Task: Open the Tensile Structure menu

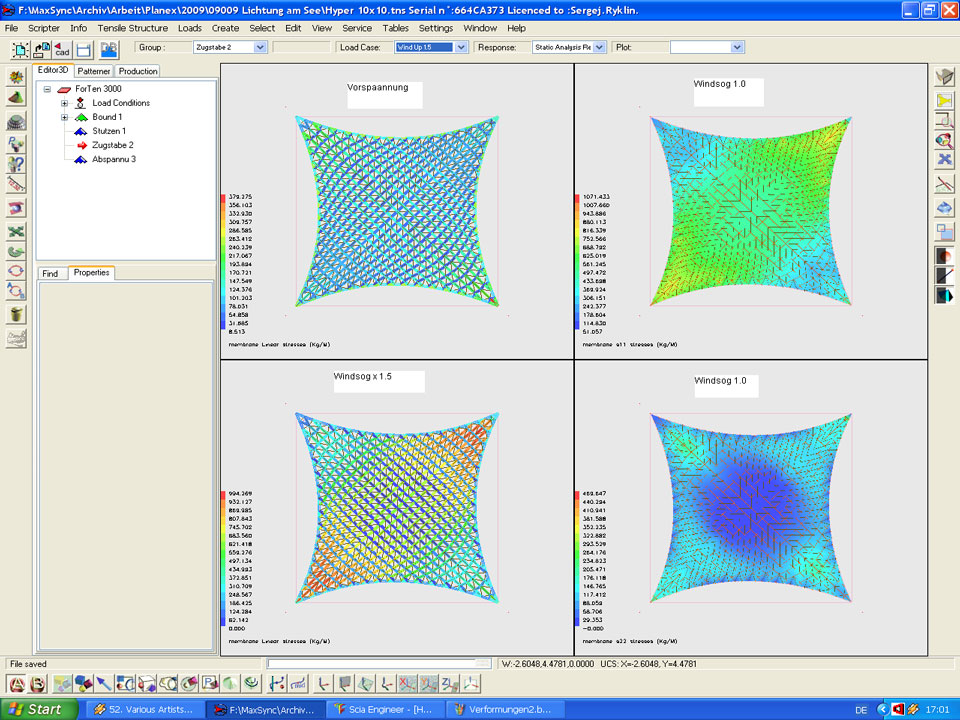Action: pyautogui.click(x=133, y=28)
